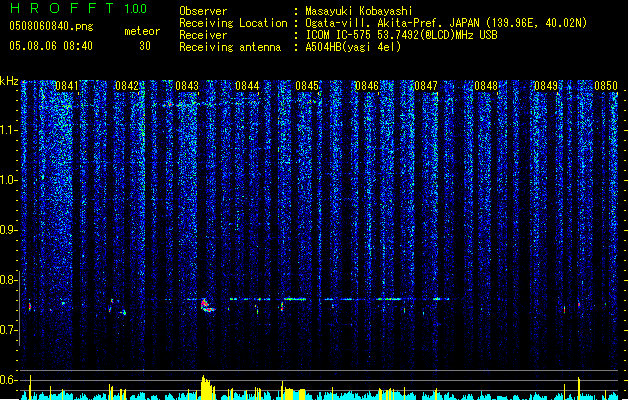Image resolution: width=629 pixels, height=400 pixels.
Task: Click the receiver text ICOM IC-575 53.7492 MHz USB
Action: (401, 35)
